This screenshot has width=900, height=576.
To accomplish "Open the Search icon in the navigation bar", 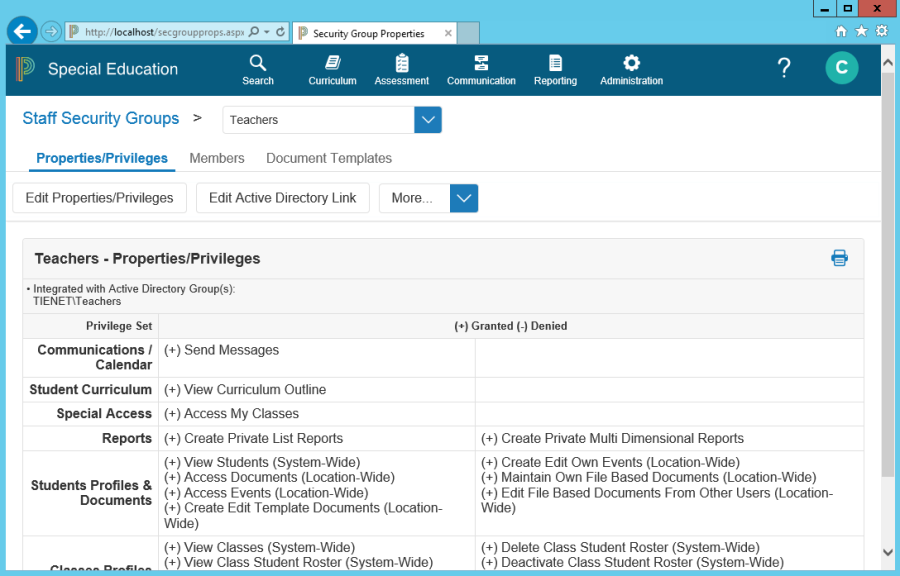I will pyautogui.click(x=258, y=69).
